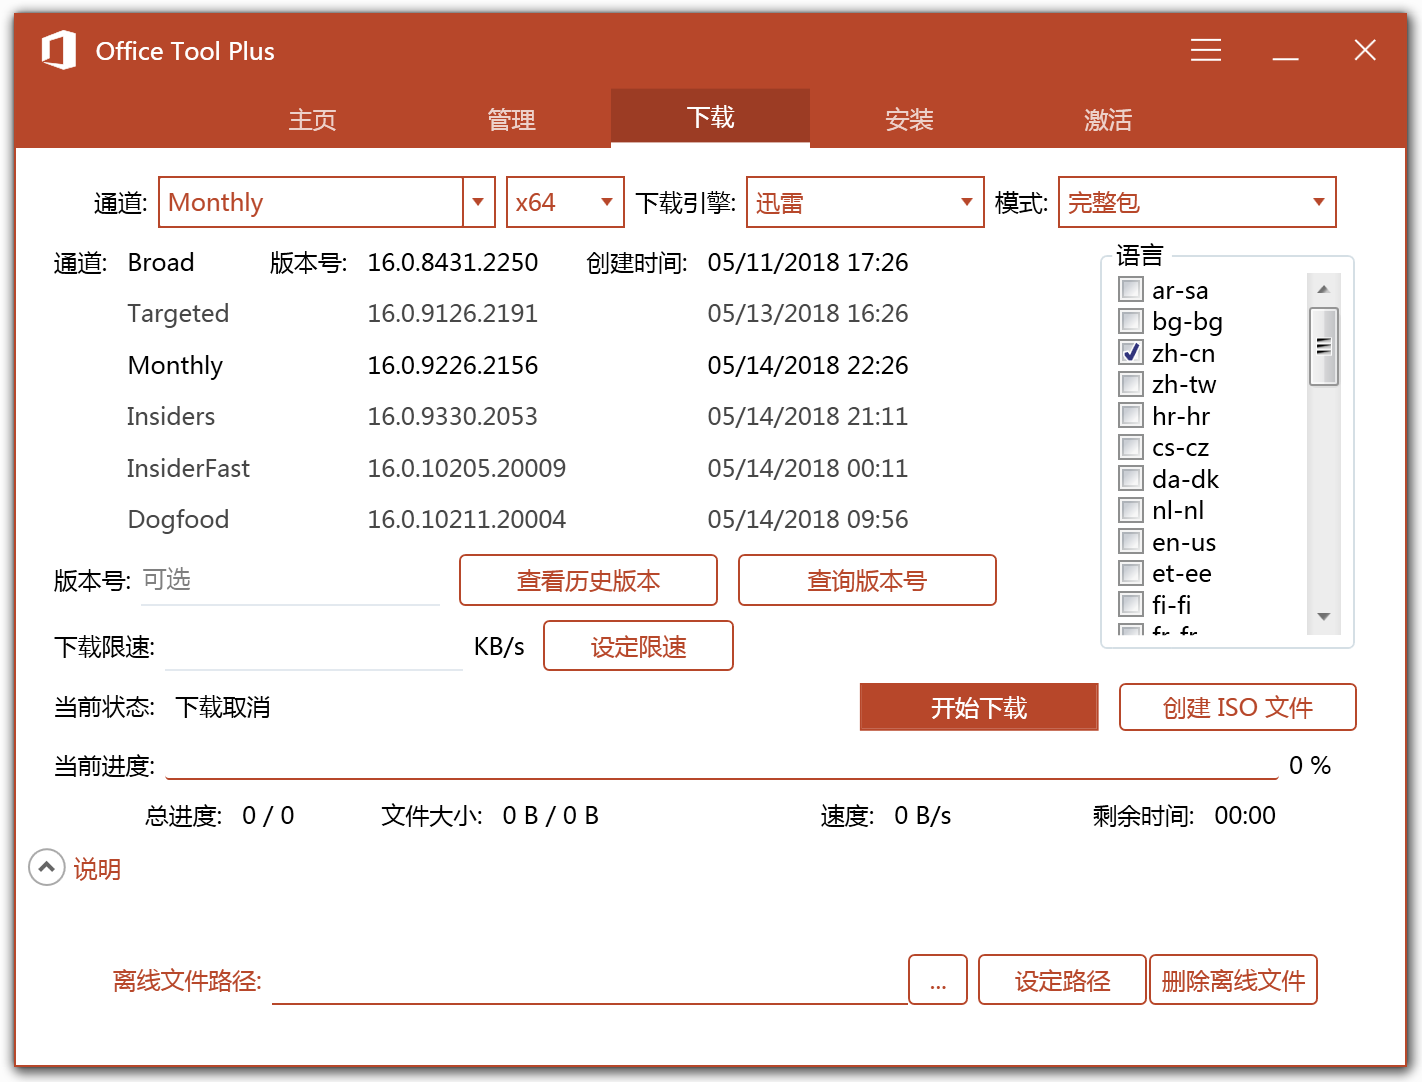This screenshot has height=1082, width=1422.
Task: Open the x64 architecture dropdown
Action: click(x=565, y=202)
